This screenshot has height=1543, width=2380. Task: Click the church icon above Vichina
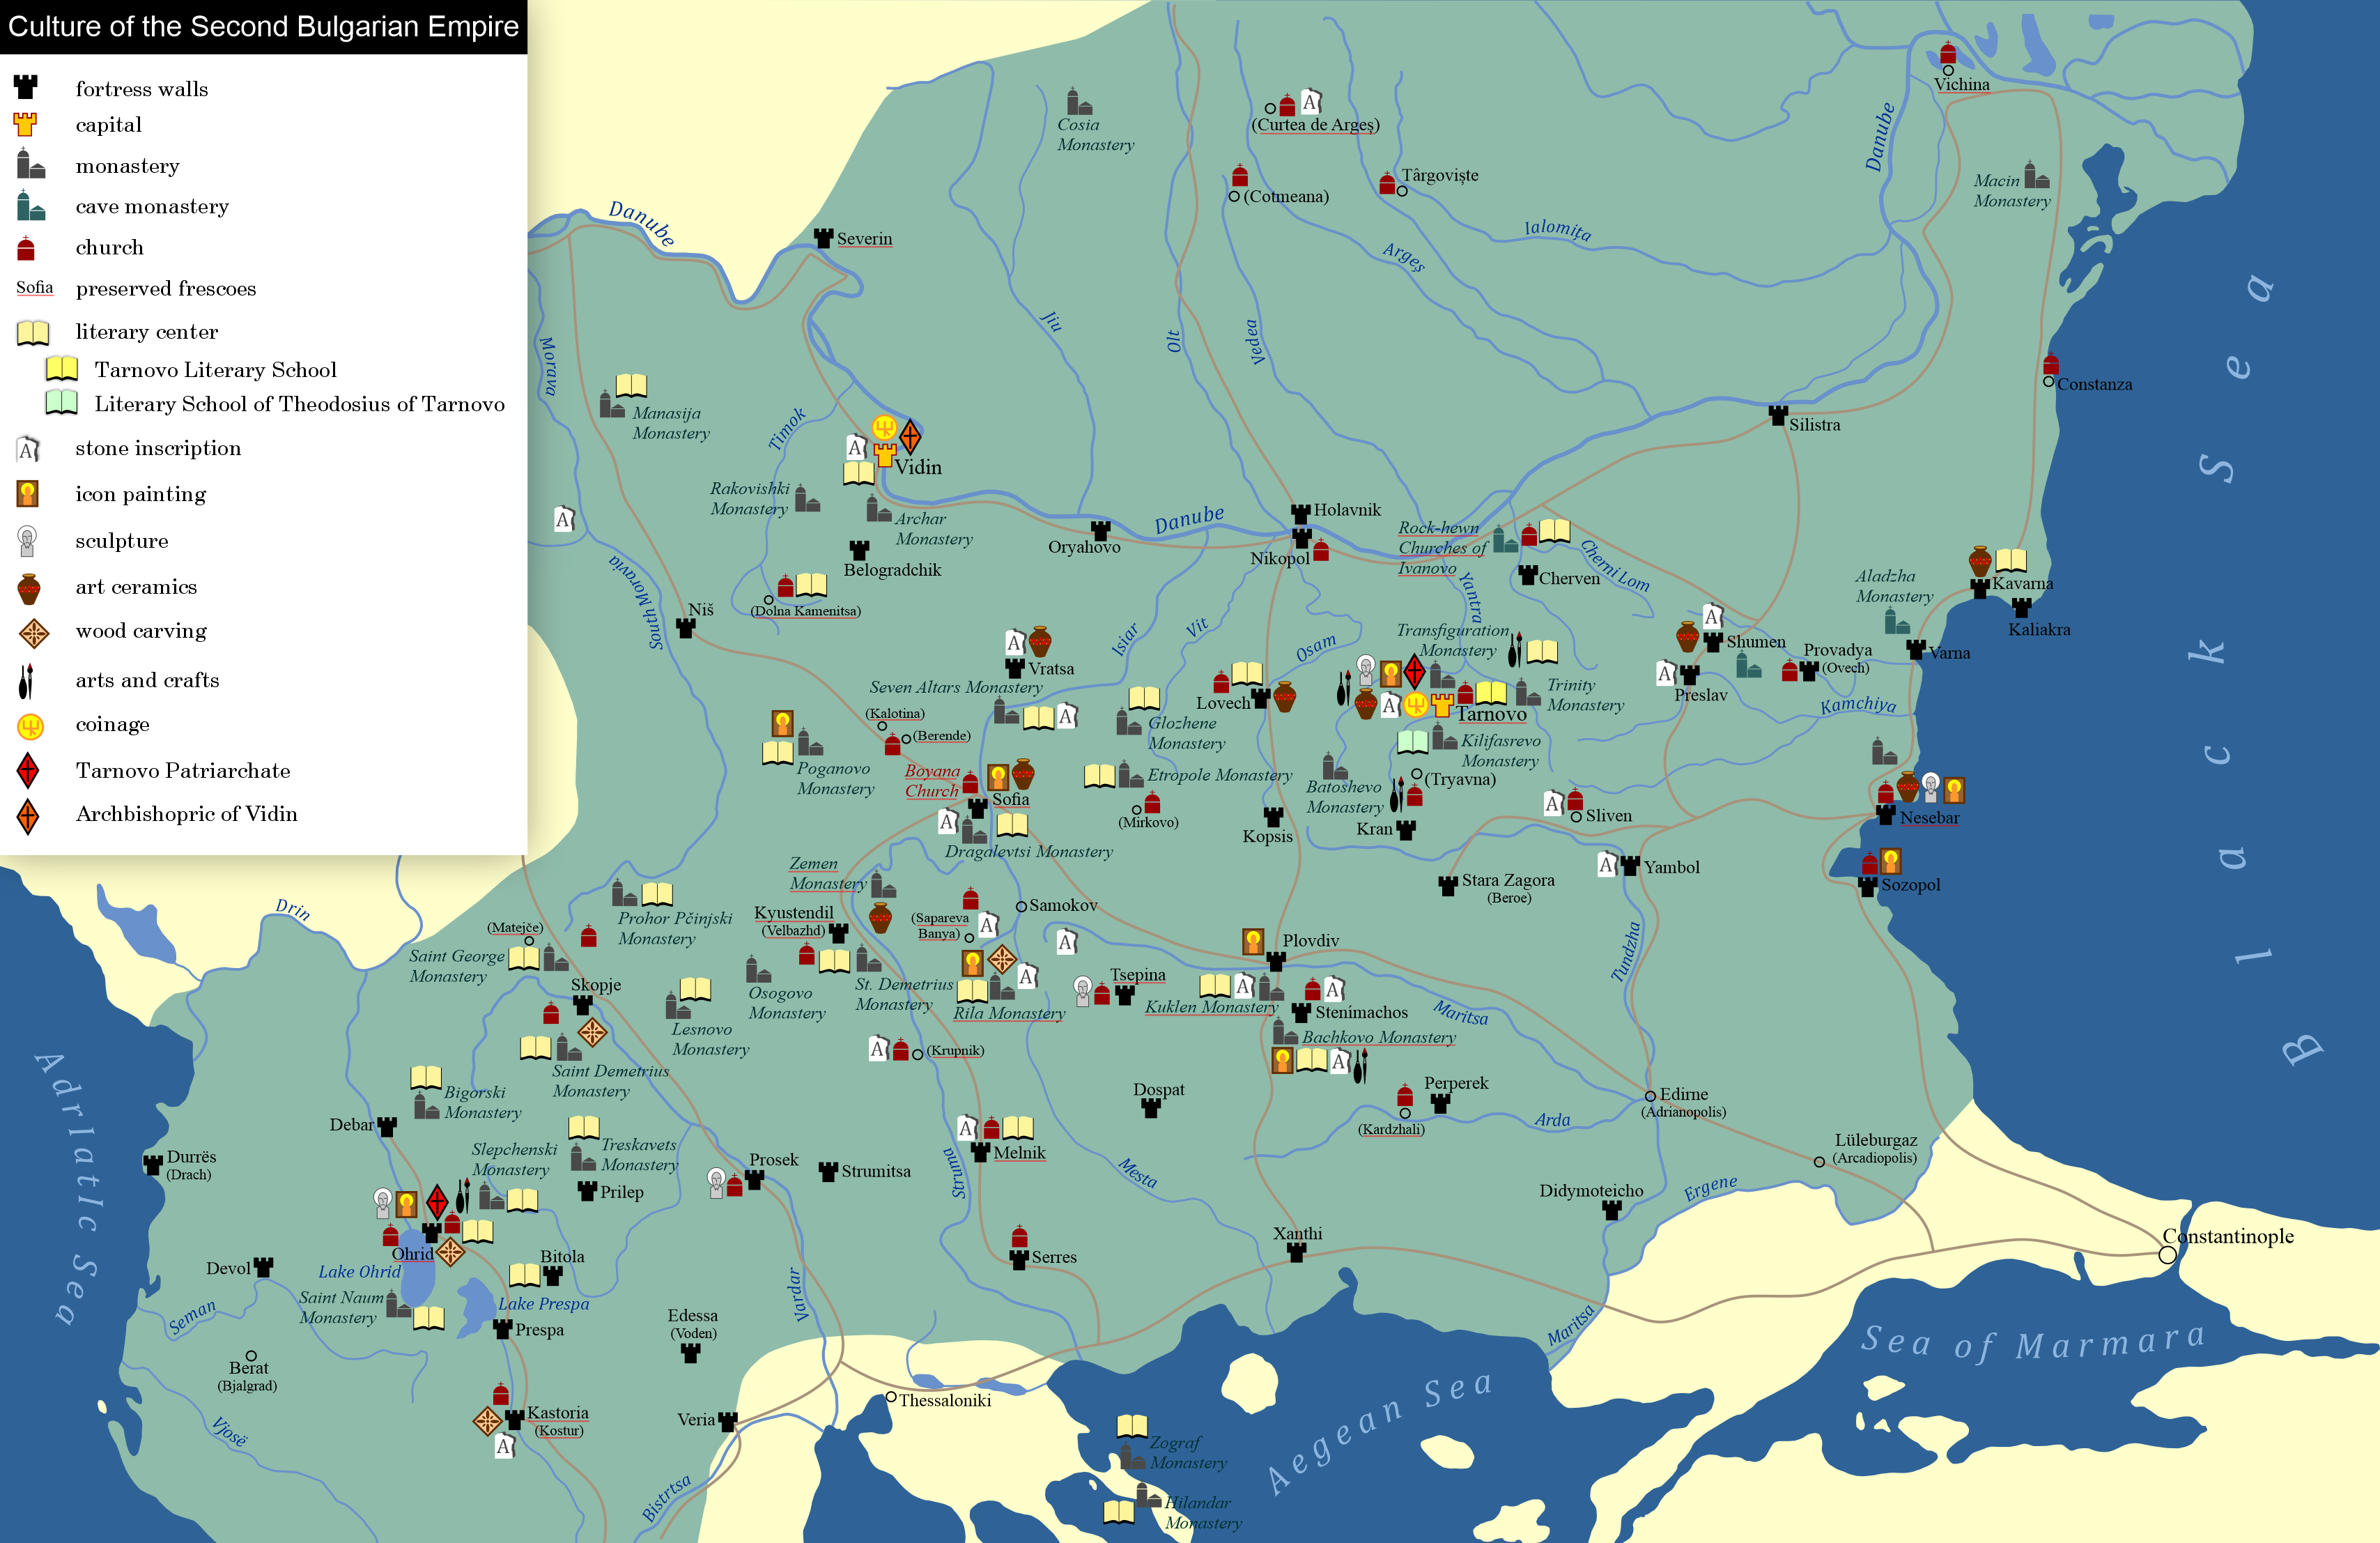1947,52
